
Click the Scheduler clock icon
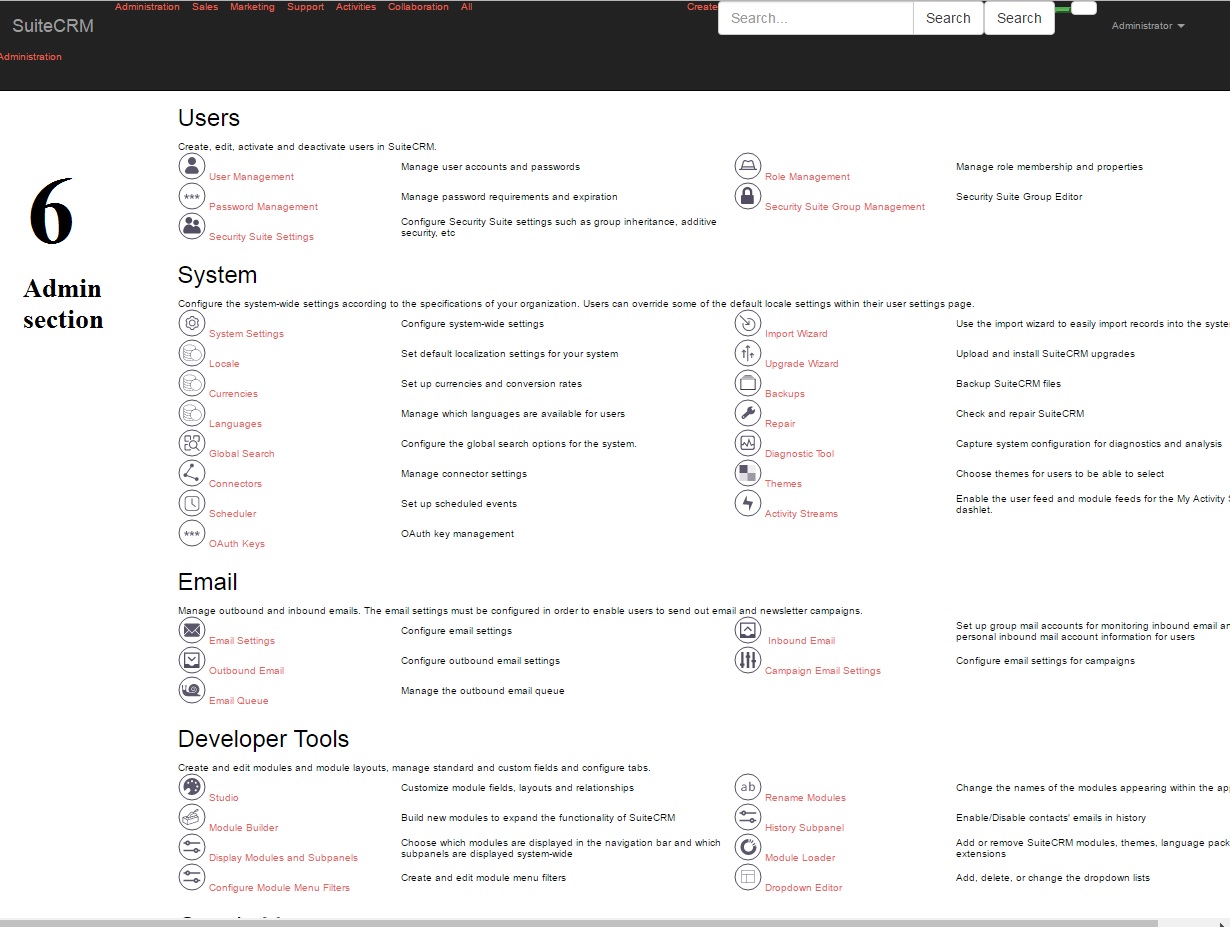[192, 503]
